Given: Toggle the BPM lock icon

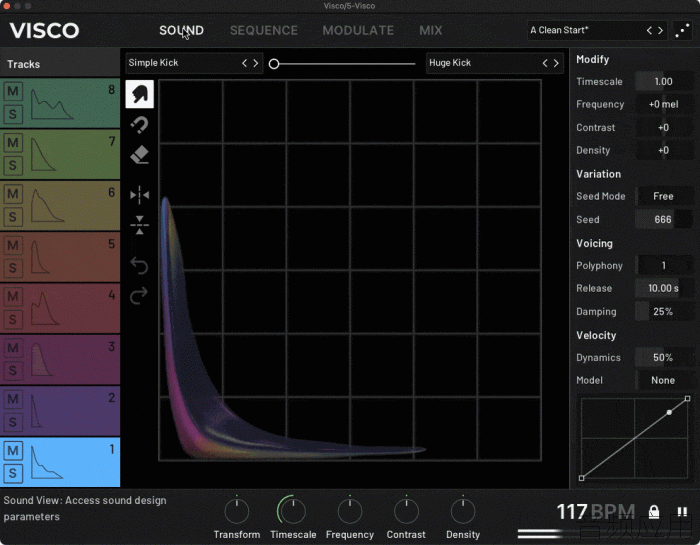Looking at the screenshot, I should (654, 512).
